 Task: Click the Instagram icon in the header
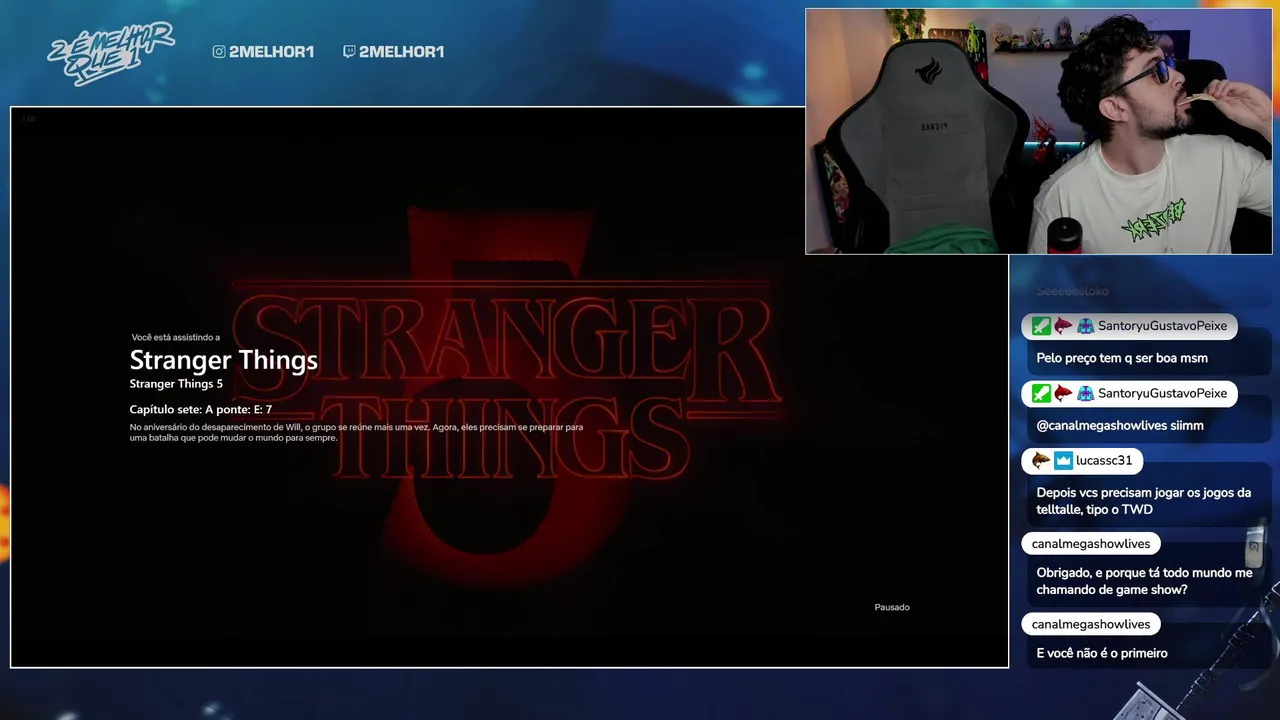(x=219, y=52)
